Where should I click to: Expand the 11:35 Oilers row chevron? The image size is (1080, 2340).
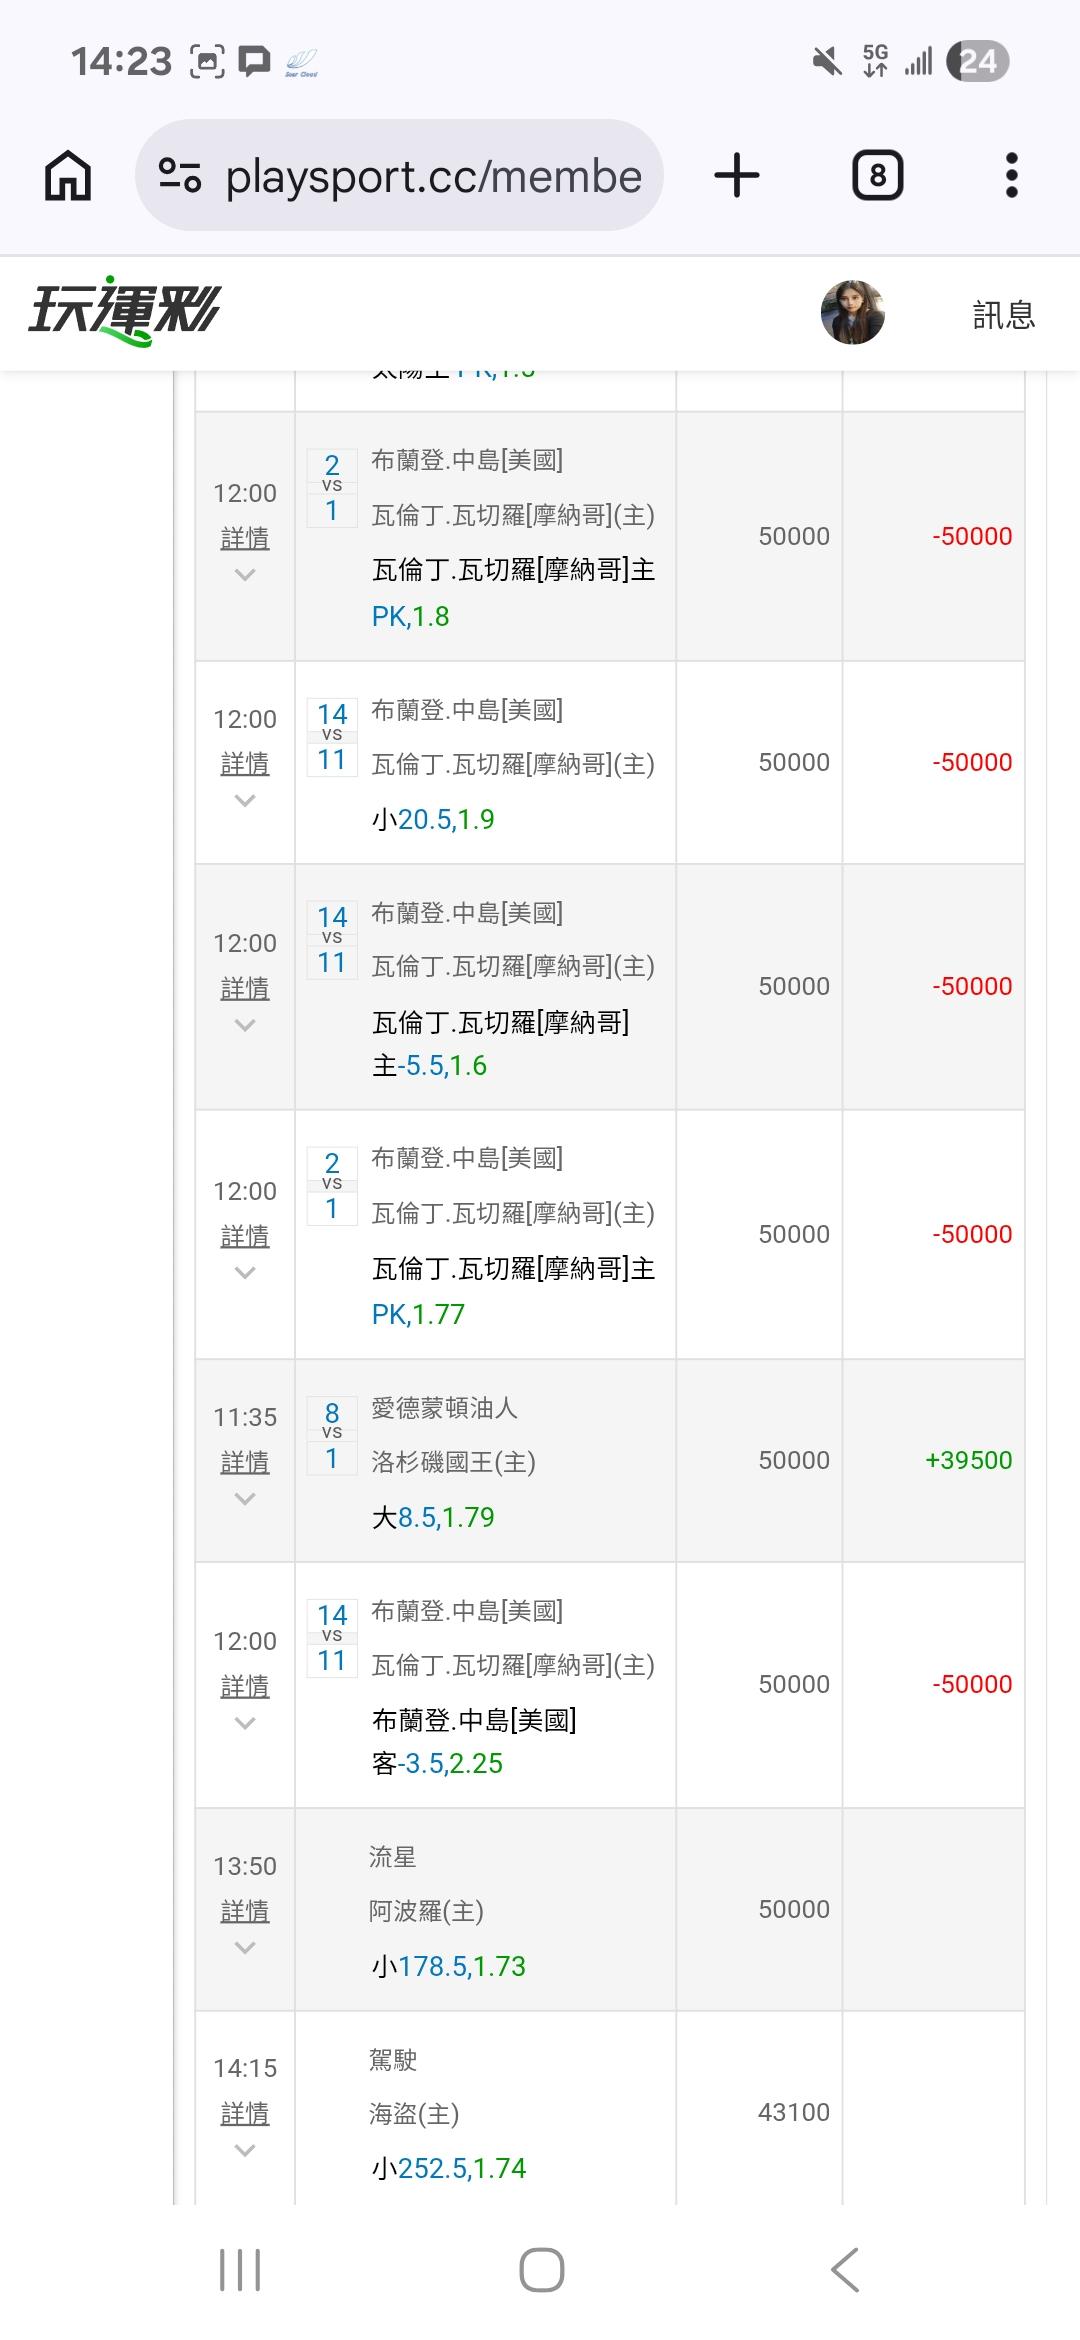pos(245,1498)
